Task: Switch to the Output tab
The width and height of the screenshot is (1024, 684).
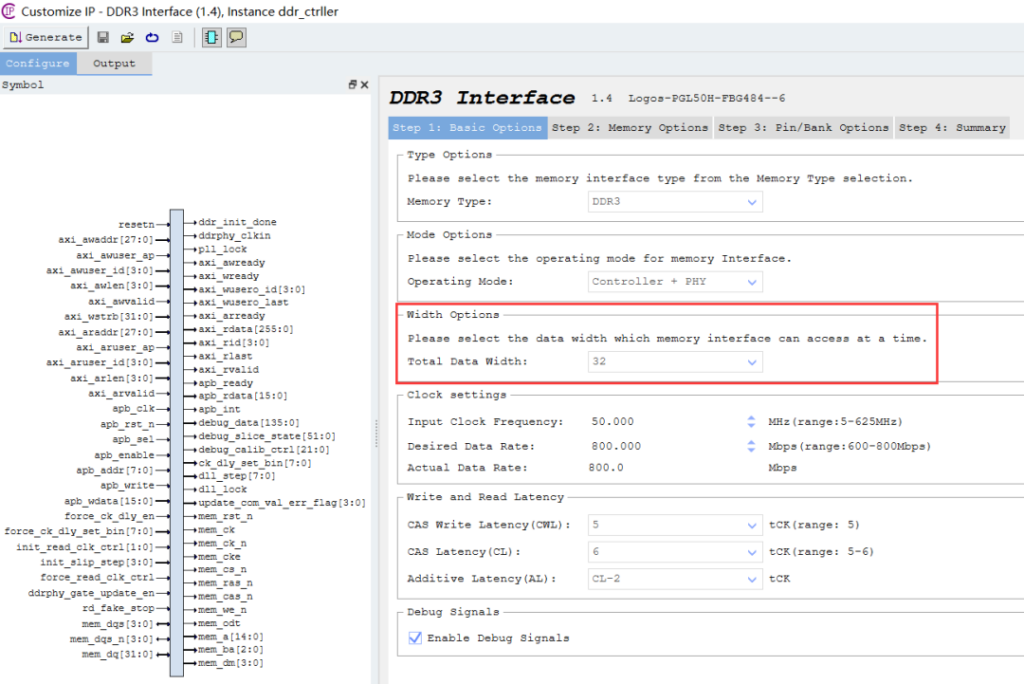Action: [x=114, y=63]
